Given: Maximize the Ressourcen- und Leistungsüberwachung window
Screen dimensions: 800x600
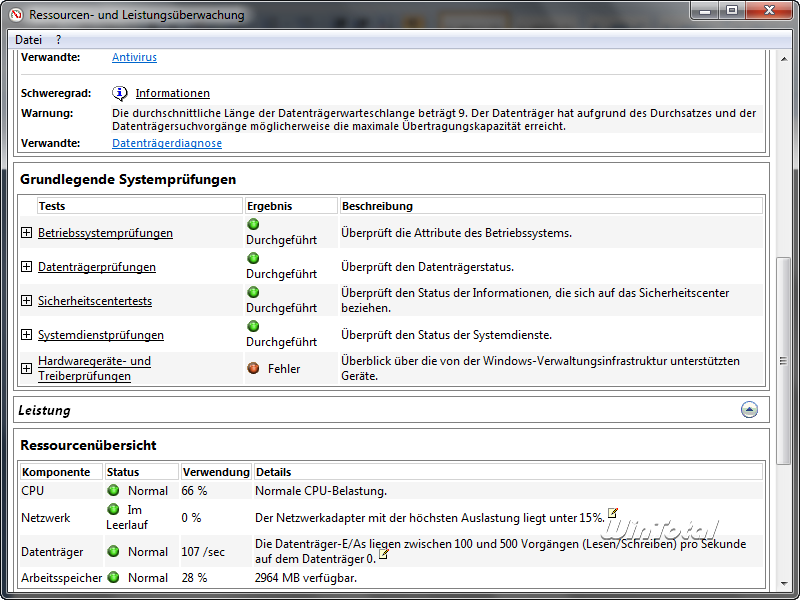Looking at the screenshot, I should pyautogui.click(x=732, y=10).
